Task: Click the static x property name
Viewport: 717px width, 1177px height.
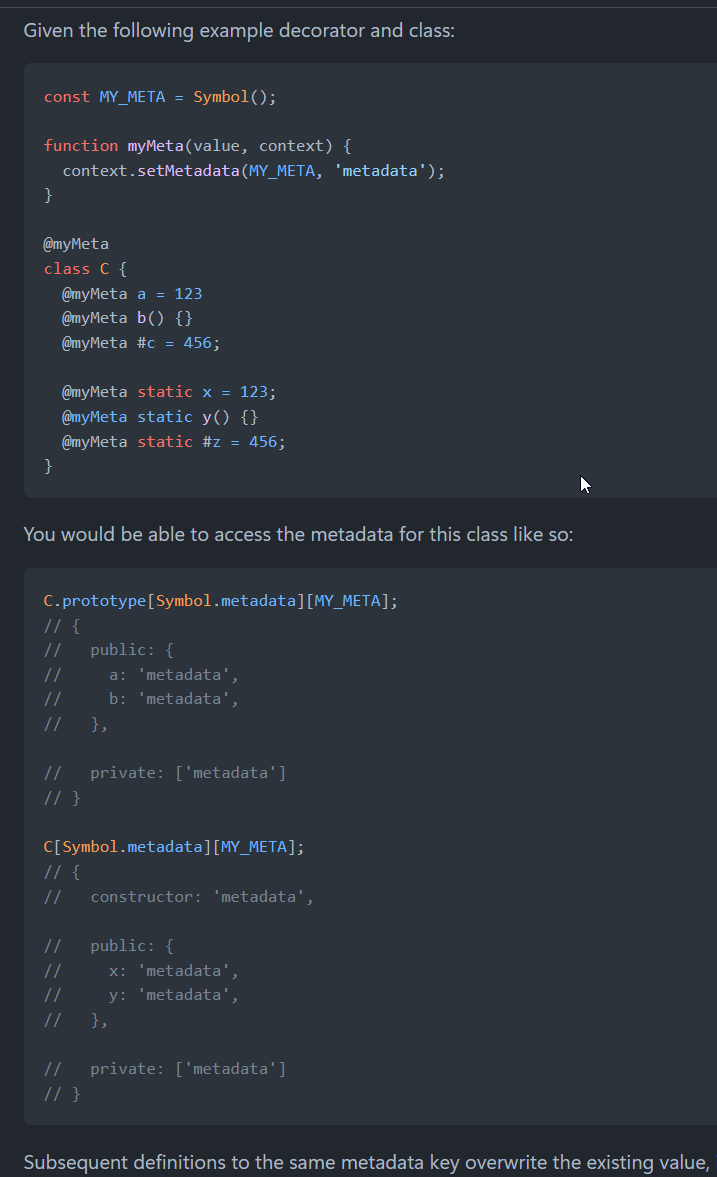Action: click(206, 392)
